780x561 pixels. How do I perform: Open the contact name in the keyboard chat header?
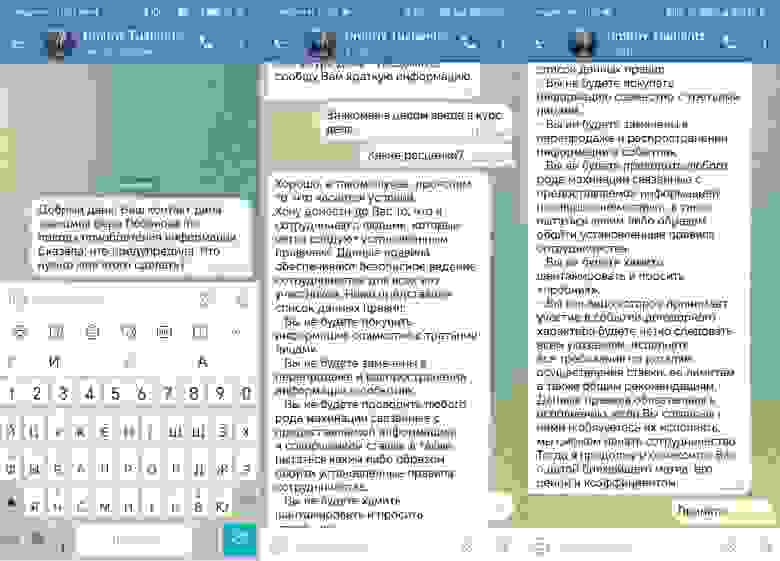click(133, 36)
